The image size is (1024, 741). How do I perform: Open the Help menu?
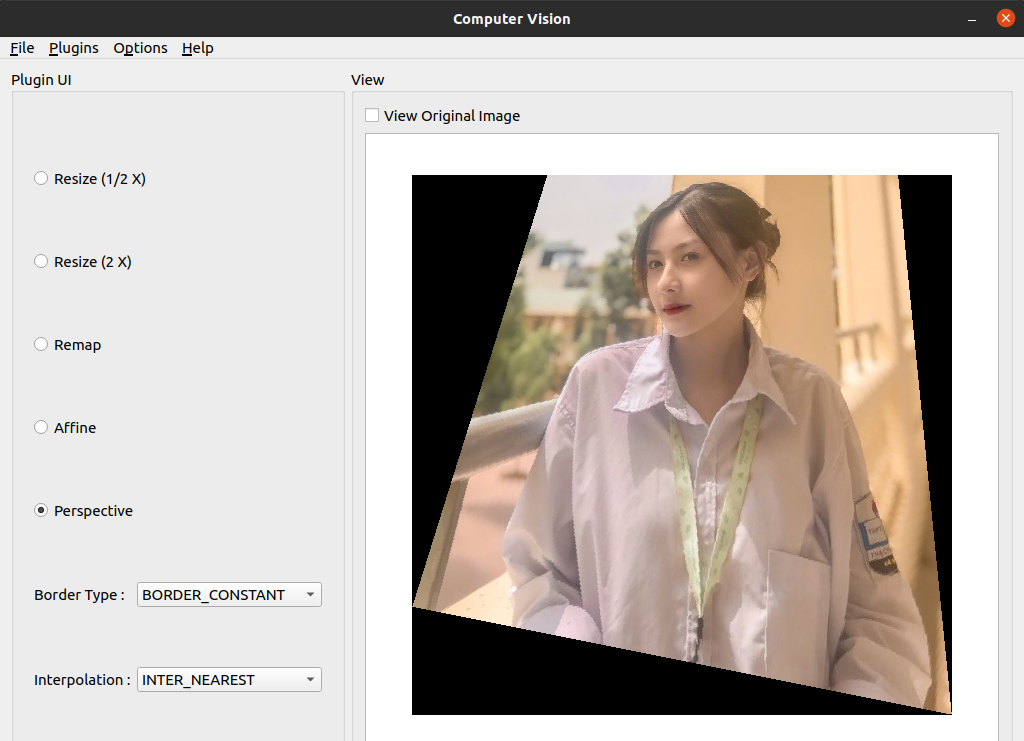(197, 48)
